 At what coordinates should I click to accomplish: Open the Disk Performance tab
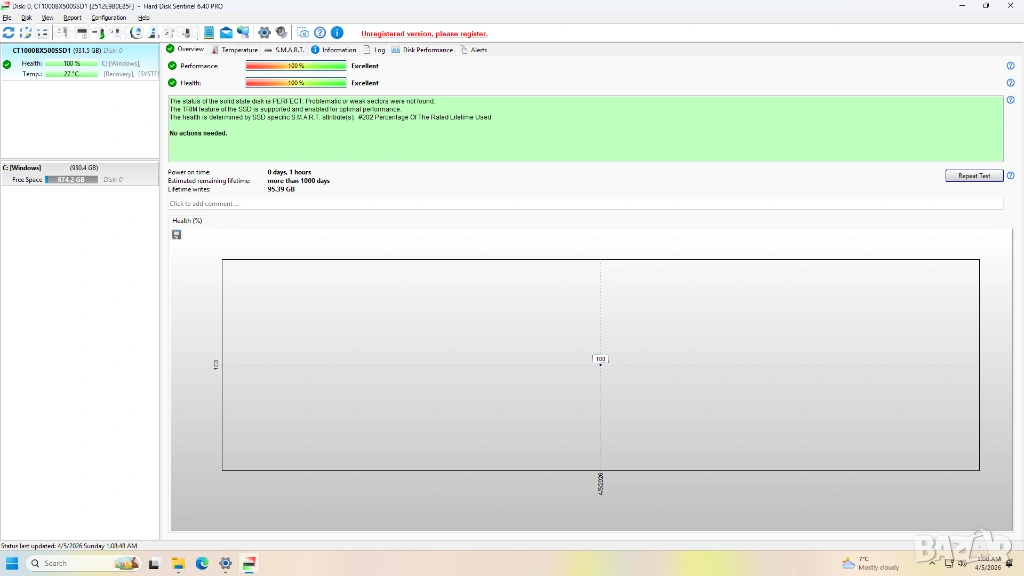point(423,49)
